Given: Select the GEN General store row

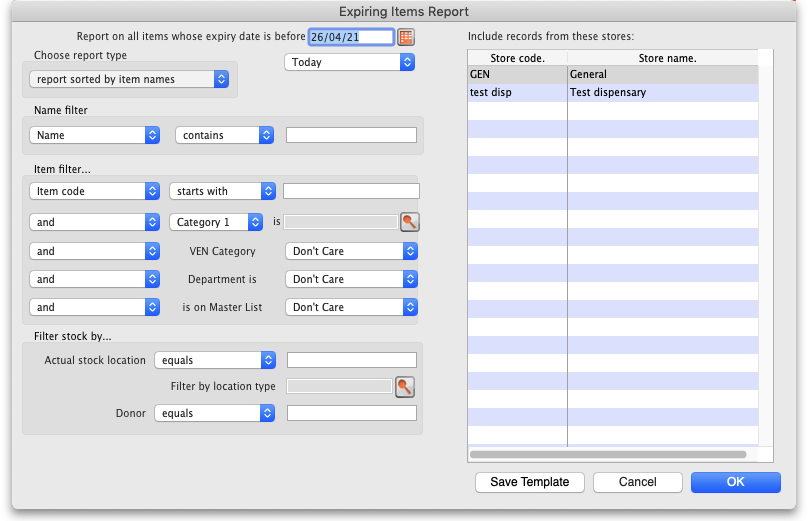Looking at the screenshot, I should [x=612, y=74].
